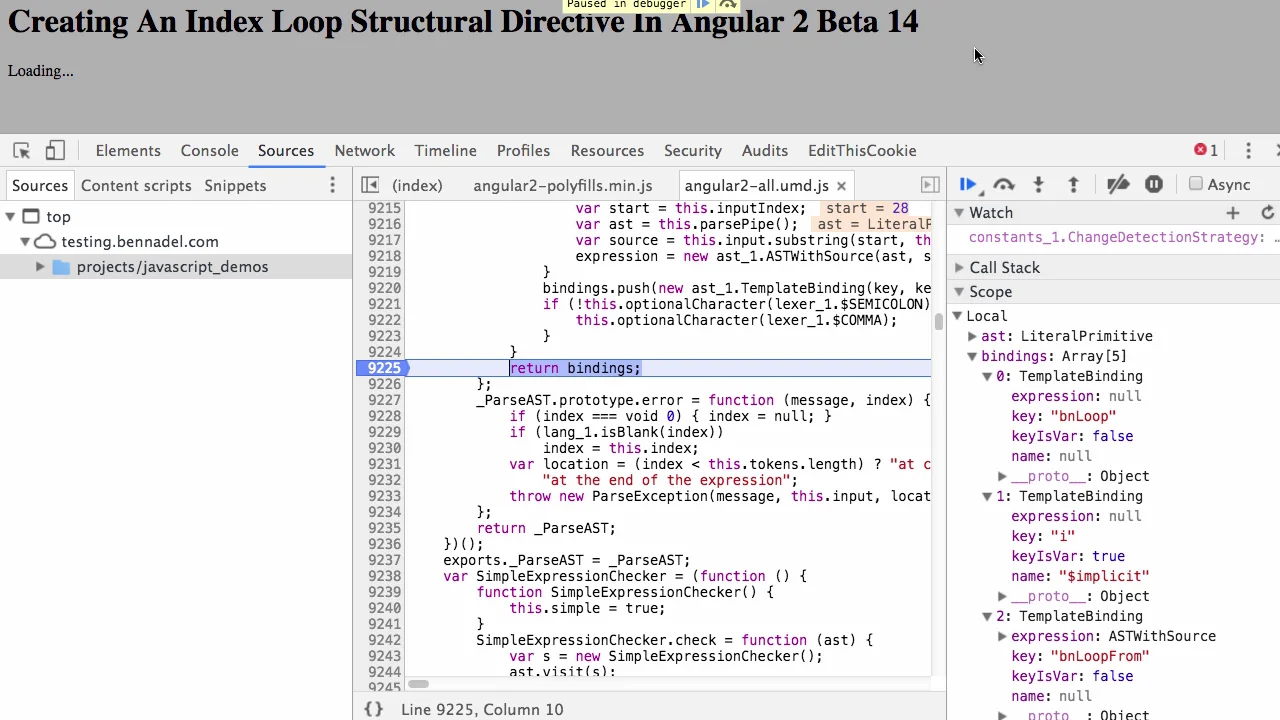Resume script execution in debugger toolbar
1280x720 pixels.
coord(967,185)
